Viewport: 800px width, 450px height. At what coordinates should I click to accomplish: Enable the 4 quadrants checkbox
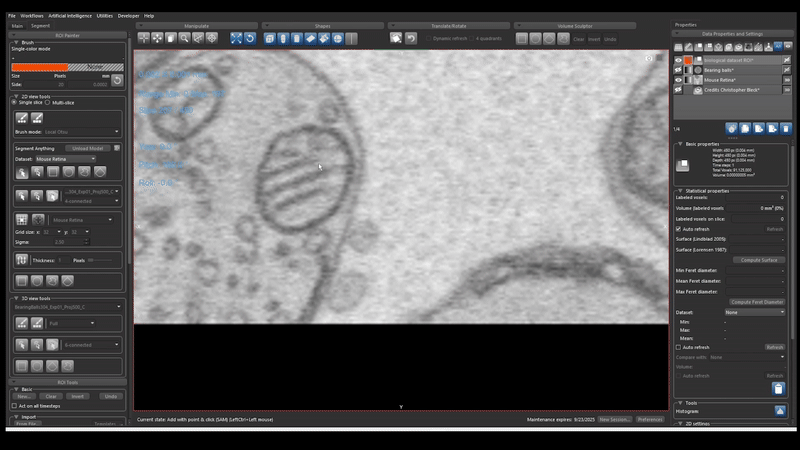pyautogui.click(x=472, y=39)
